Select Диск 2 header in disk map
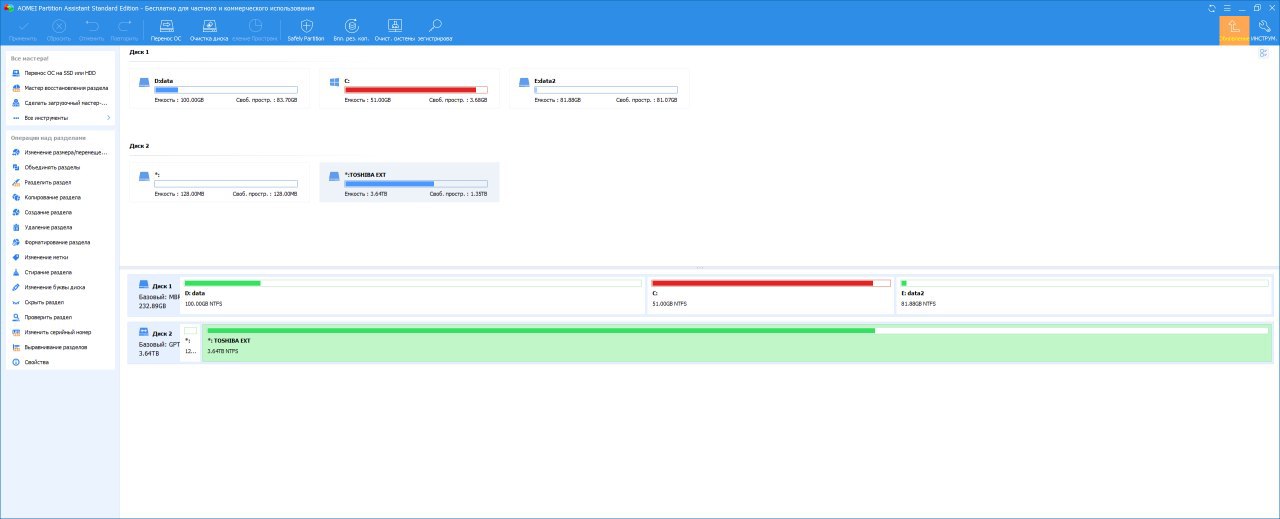 (154, 342)
